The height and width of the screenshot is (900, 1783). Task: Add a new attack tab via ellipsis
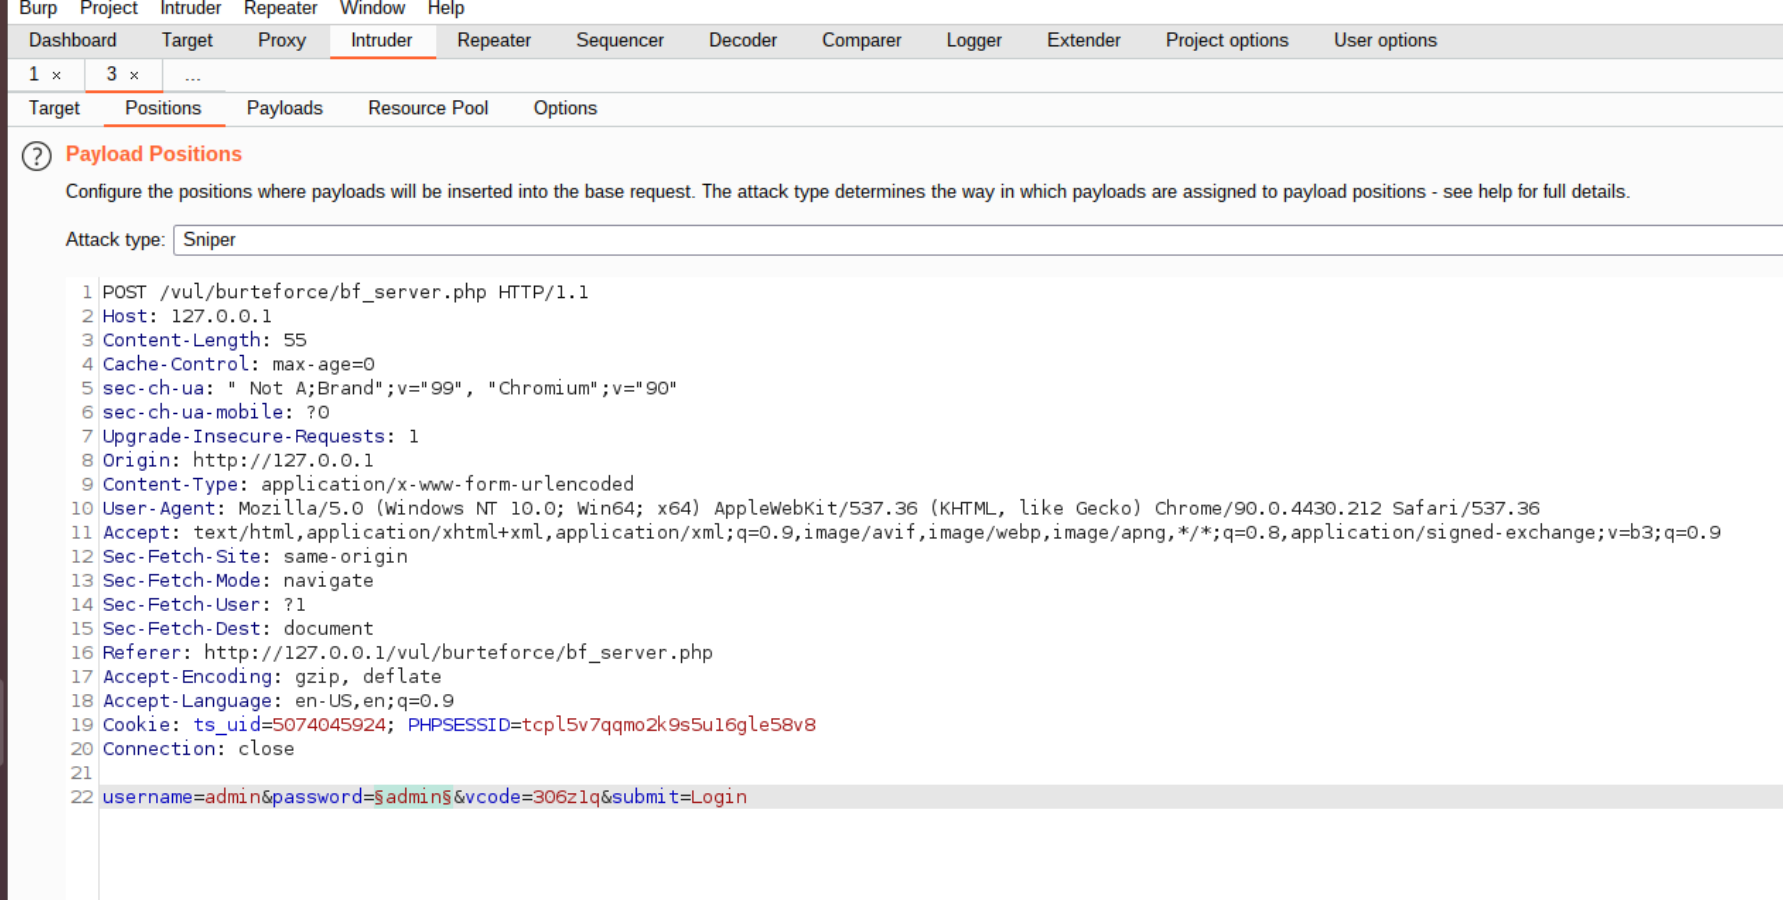point(193,75)
